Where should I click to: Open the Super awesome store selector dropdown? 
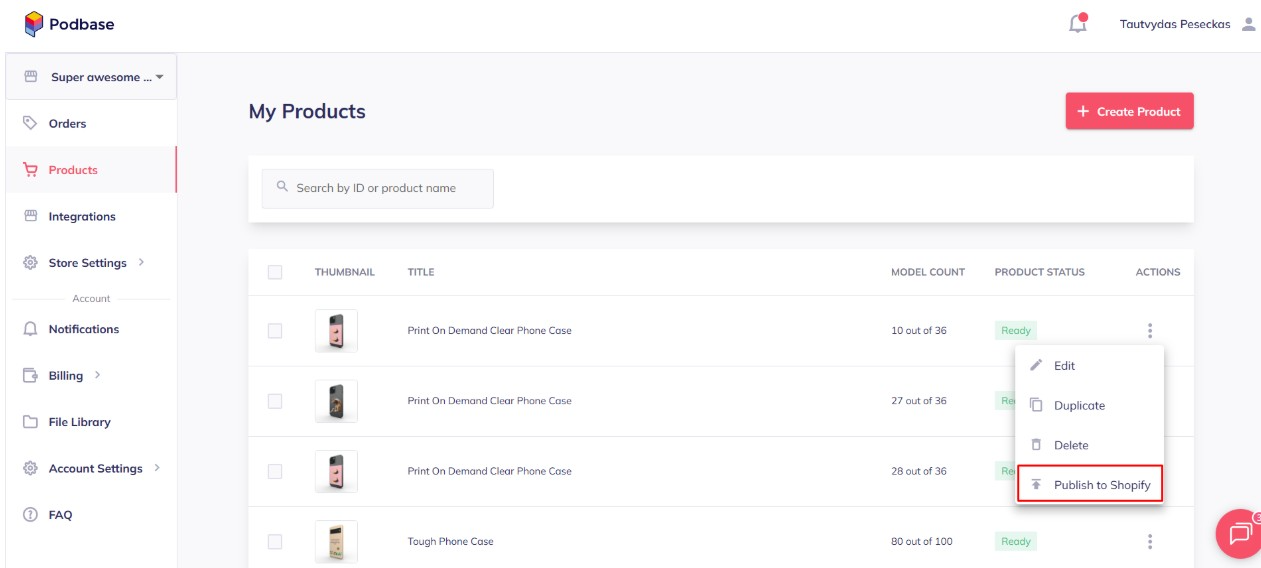[91, 77]
